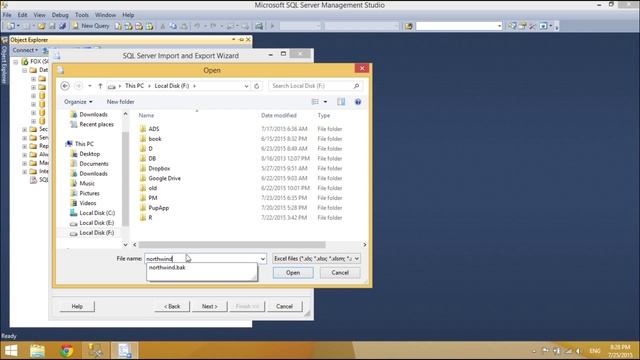Expand the FOX server node
The width and height of the screenshot is (640, 360).
[x=16, y=62]
